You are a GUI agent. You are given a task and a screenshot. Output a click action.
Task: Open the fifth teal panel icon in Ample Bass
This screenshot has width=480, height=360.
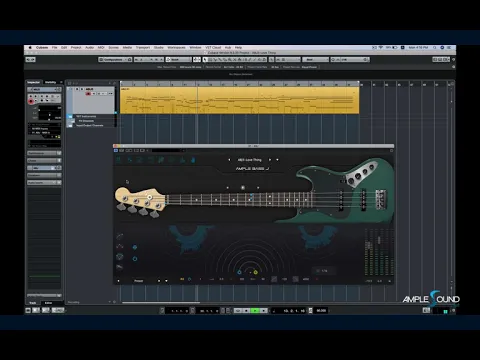(161, 160)
